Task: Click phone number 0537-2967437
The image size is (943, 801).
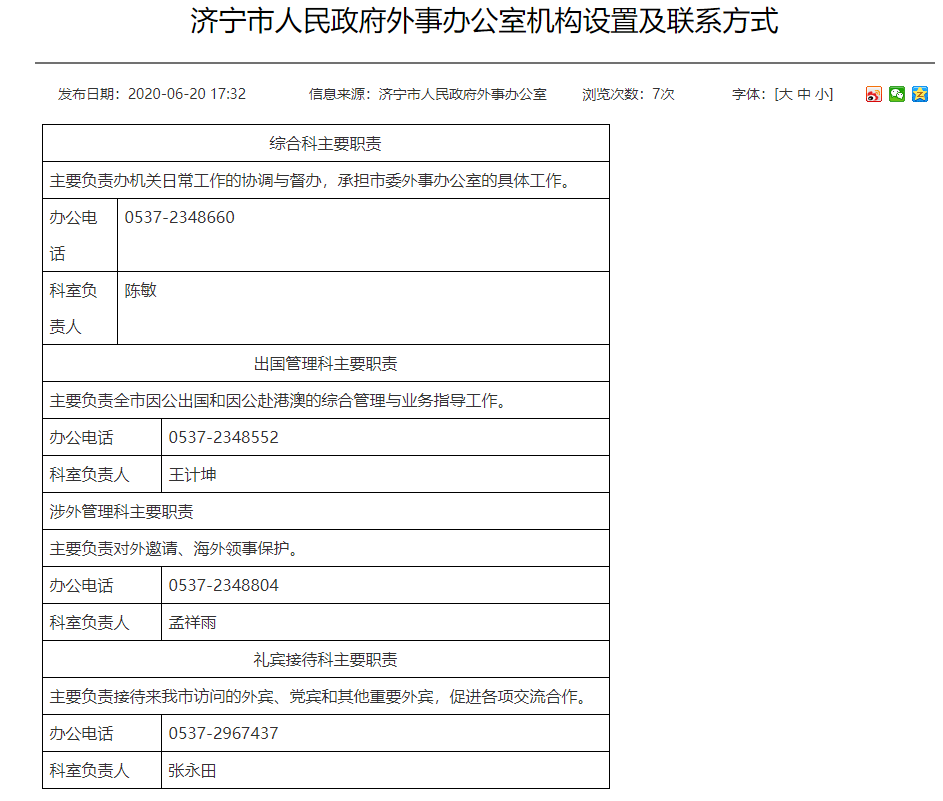Action: coord(224,733)
